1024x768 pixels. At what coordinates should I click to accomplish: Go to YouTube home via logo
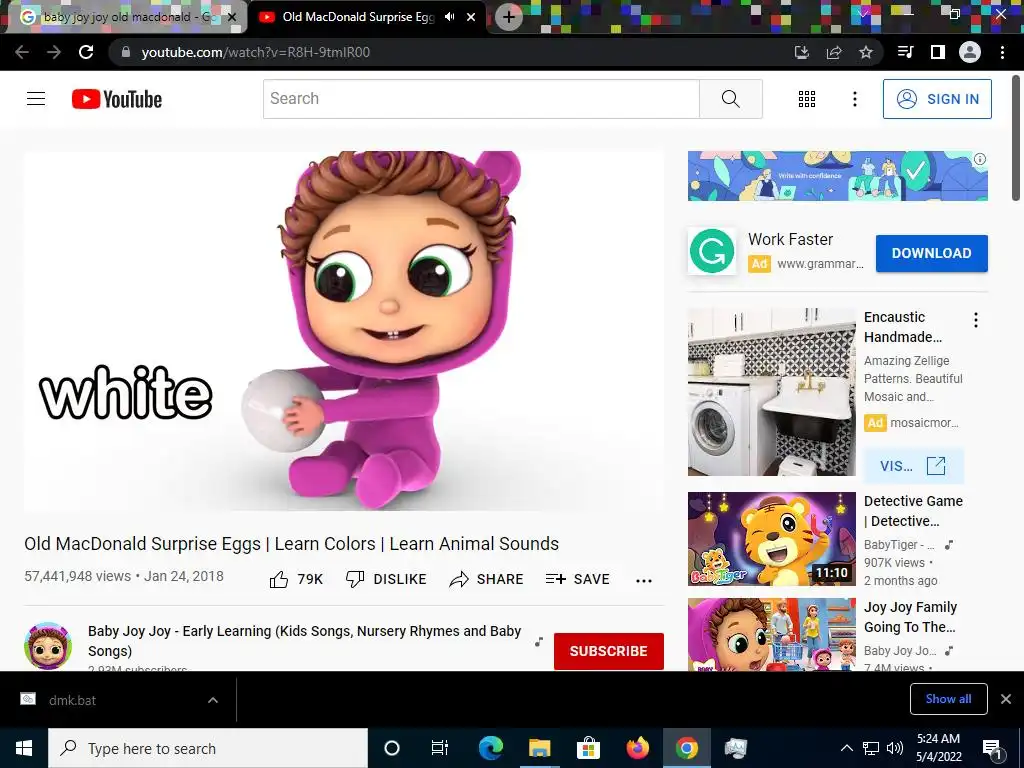pos(117,99)
